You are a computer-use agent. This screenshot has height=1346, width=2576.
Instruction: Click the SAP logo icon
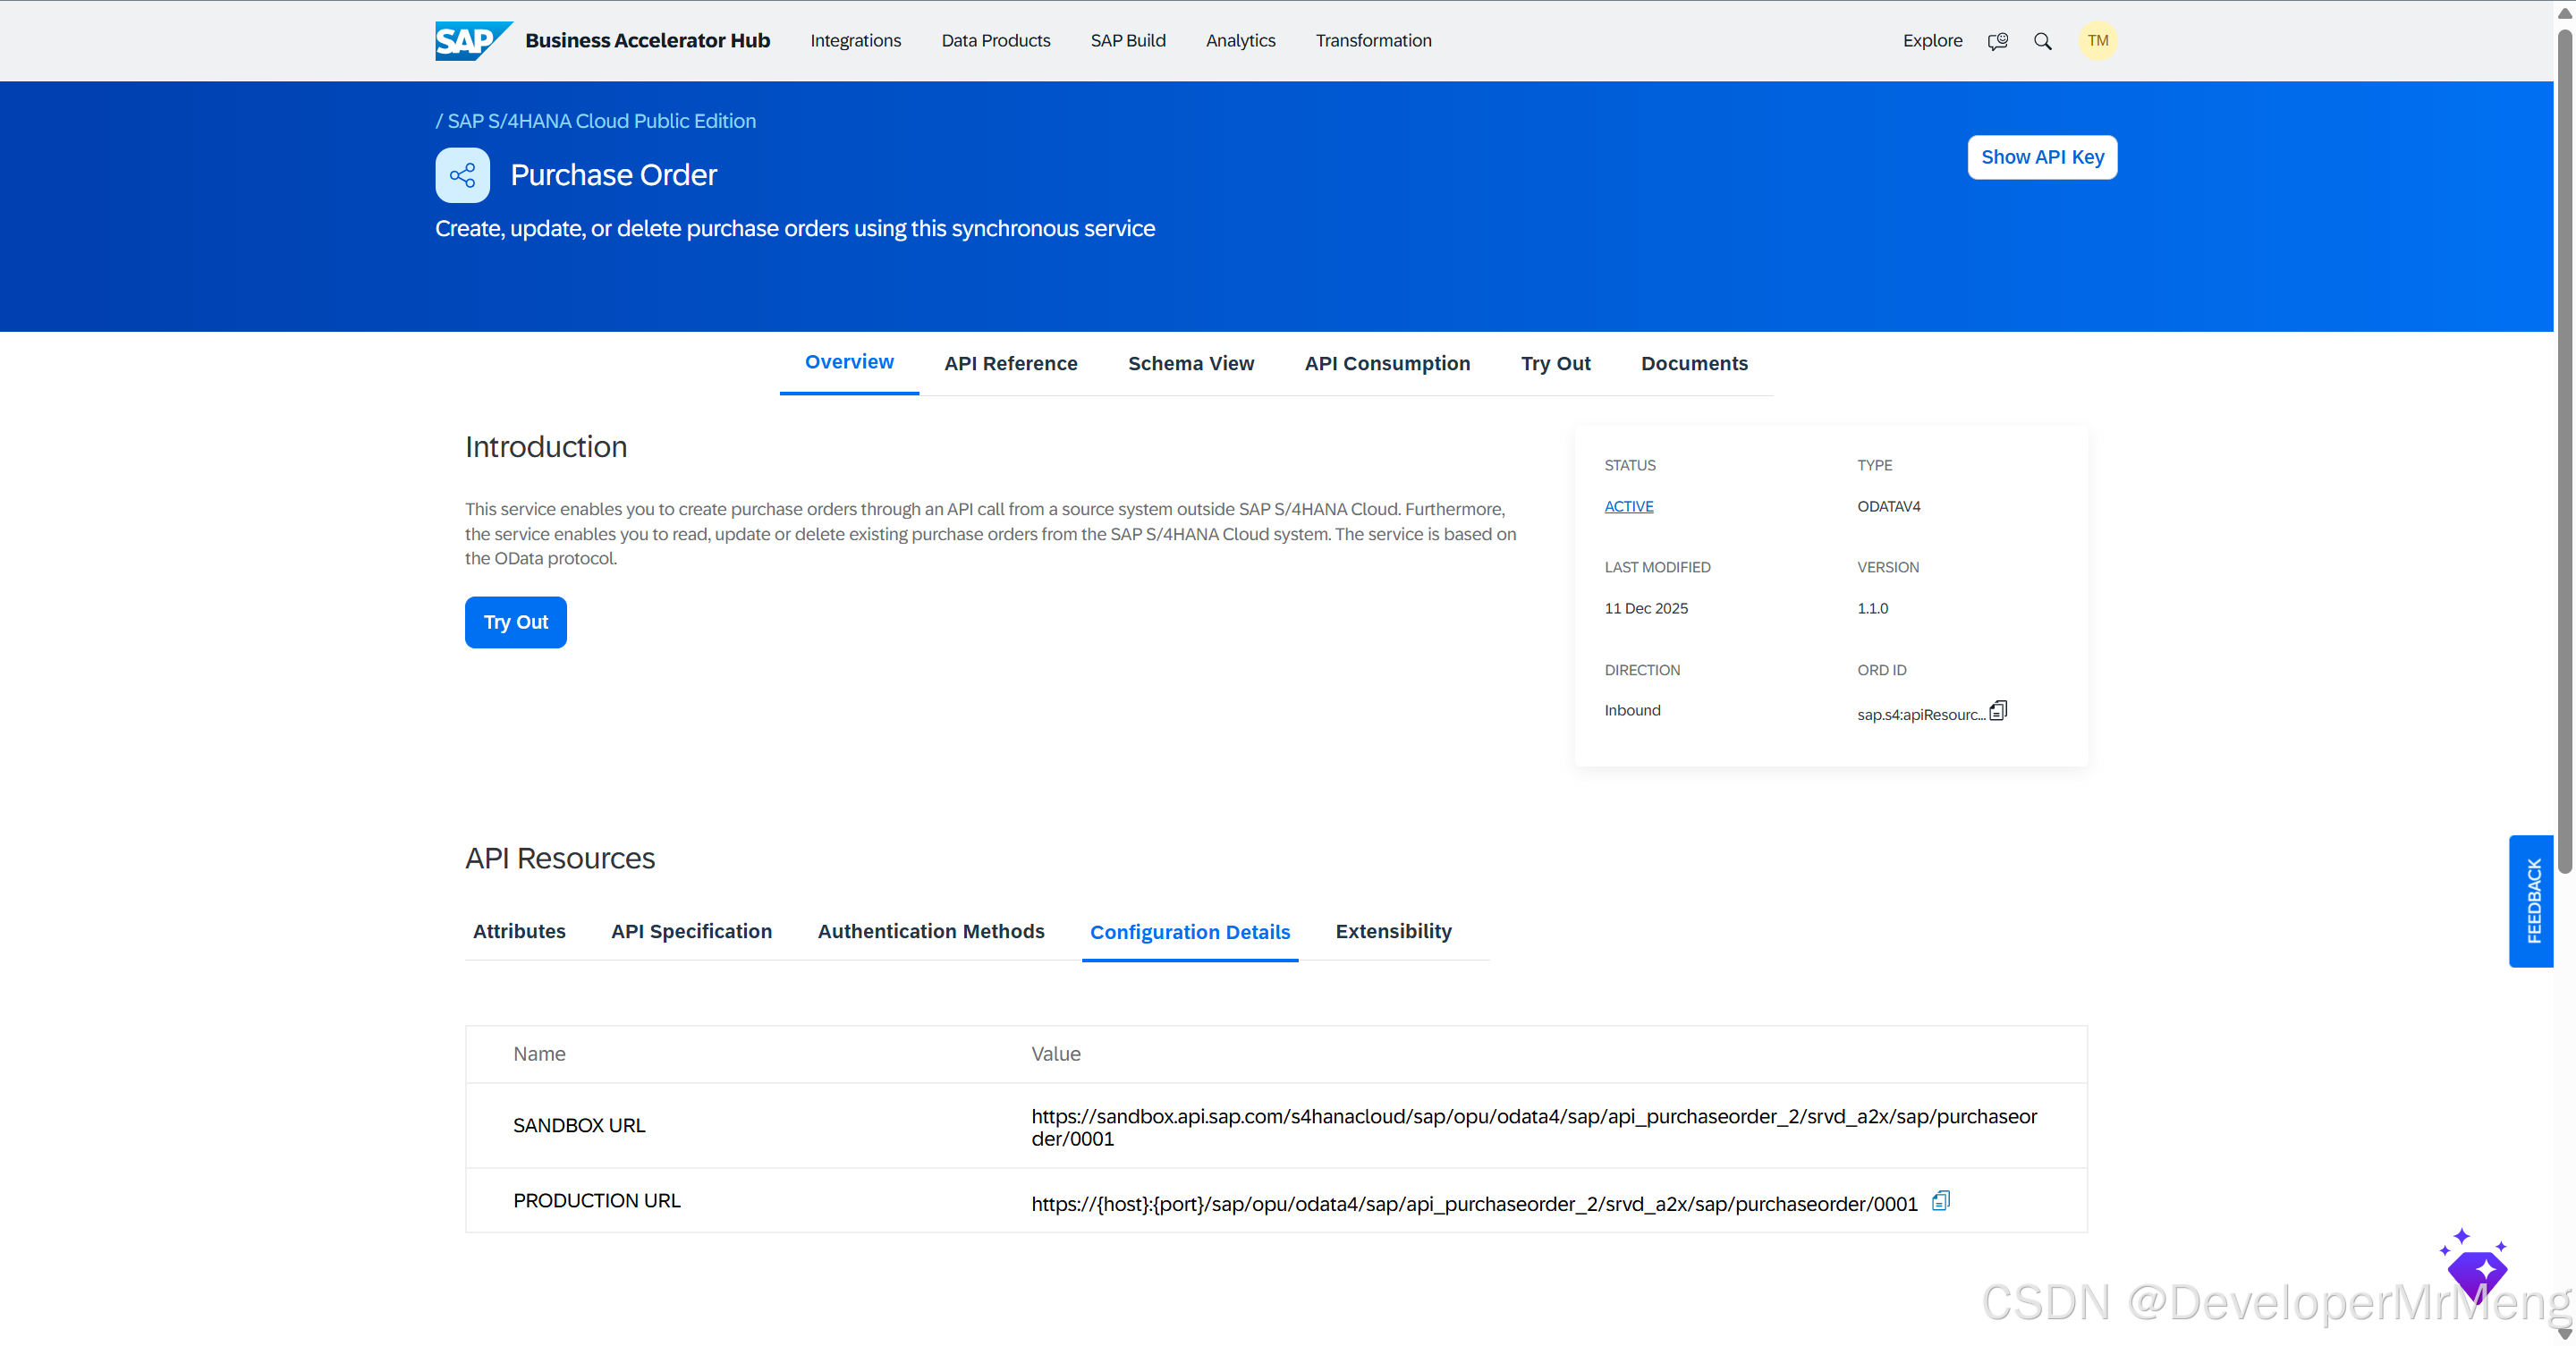pos(472,40)
